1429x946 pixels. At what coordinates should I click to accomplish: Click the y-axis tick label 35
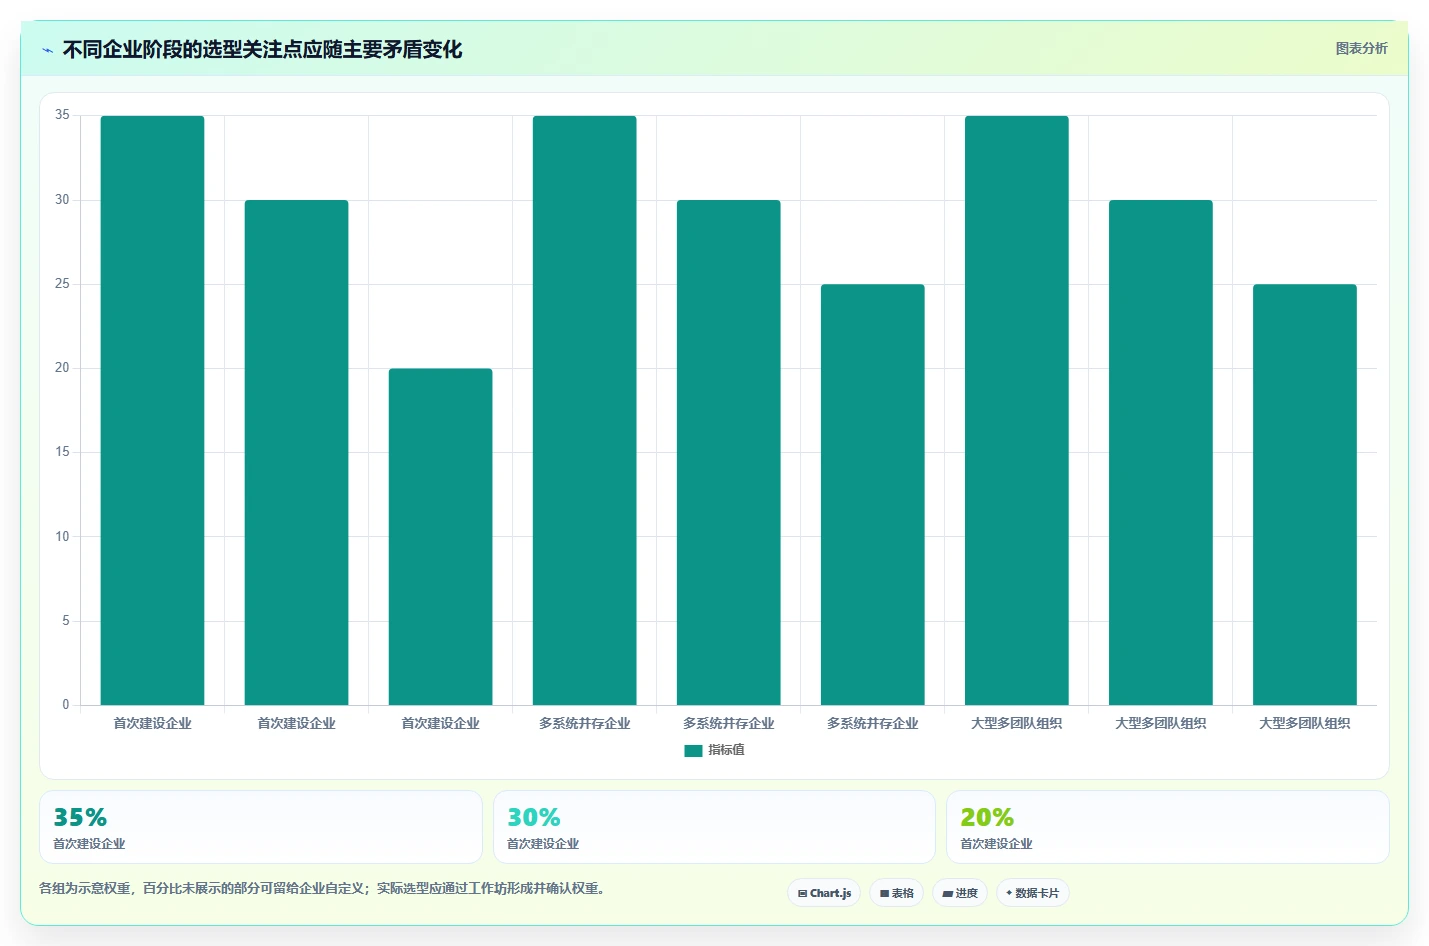[x=62, y=115]
